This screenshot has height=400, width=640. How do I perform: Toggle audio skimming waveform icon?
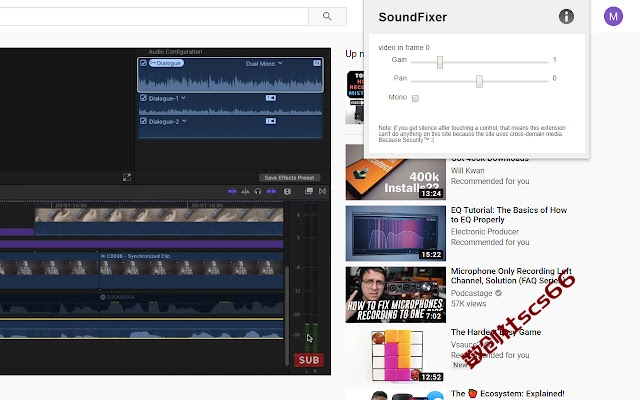pyautogui.click(x=245, y=191)
